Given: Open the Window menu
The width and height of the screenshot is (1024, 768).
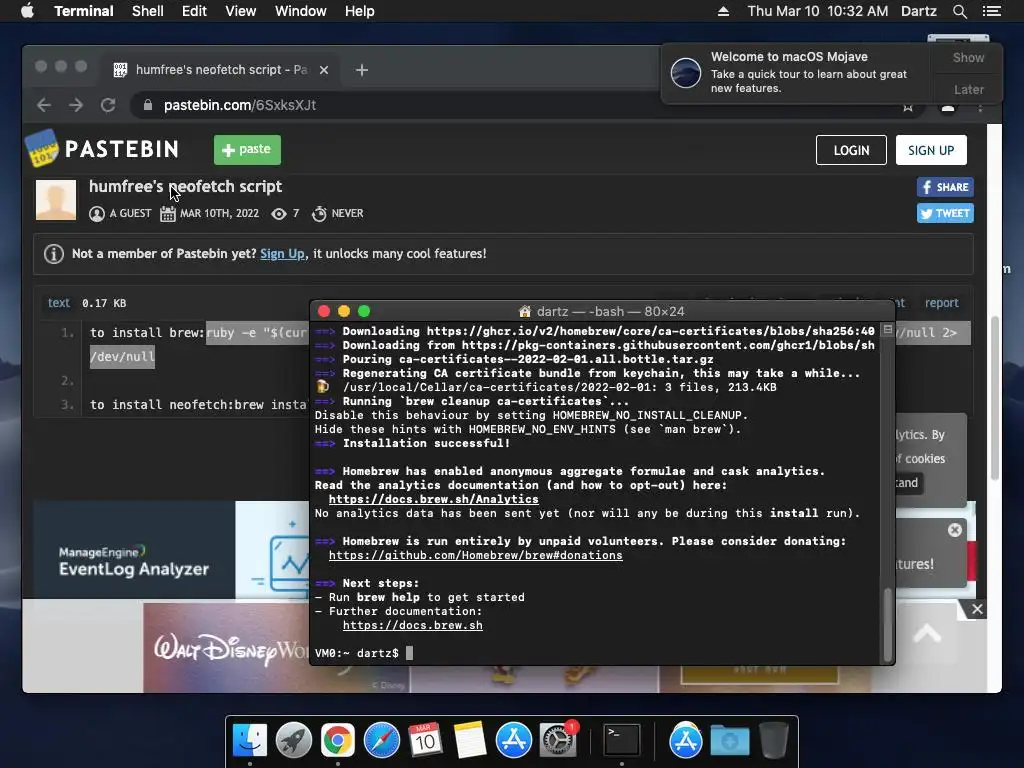Looking at the screenshot, I should tap(300, 11).
